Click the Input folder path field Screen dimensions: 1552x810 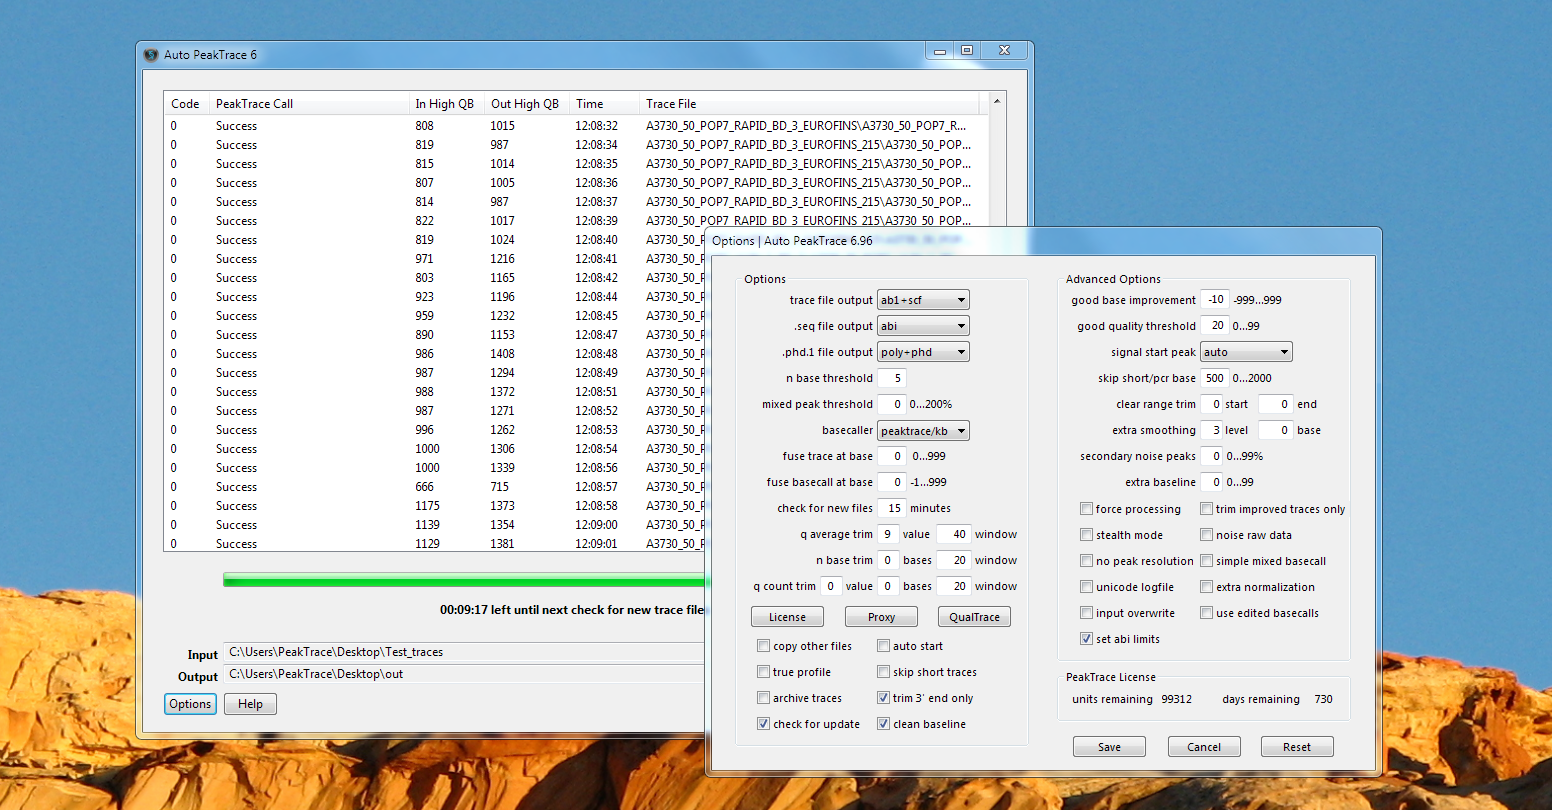click(x=464, y=652)
